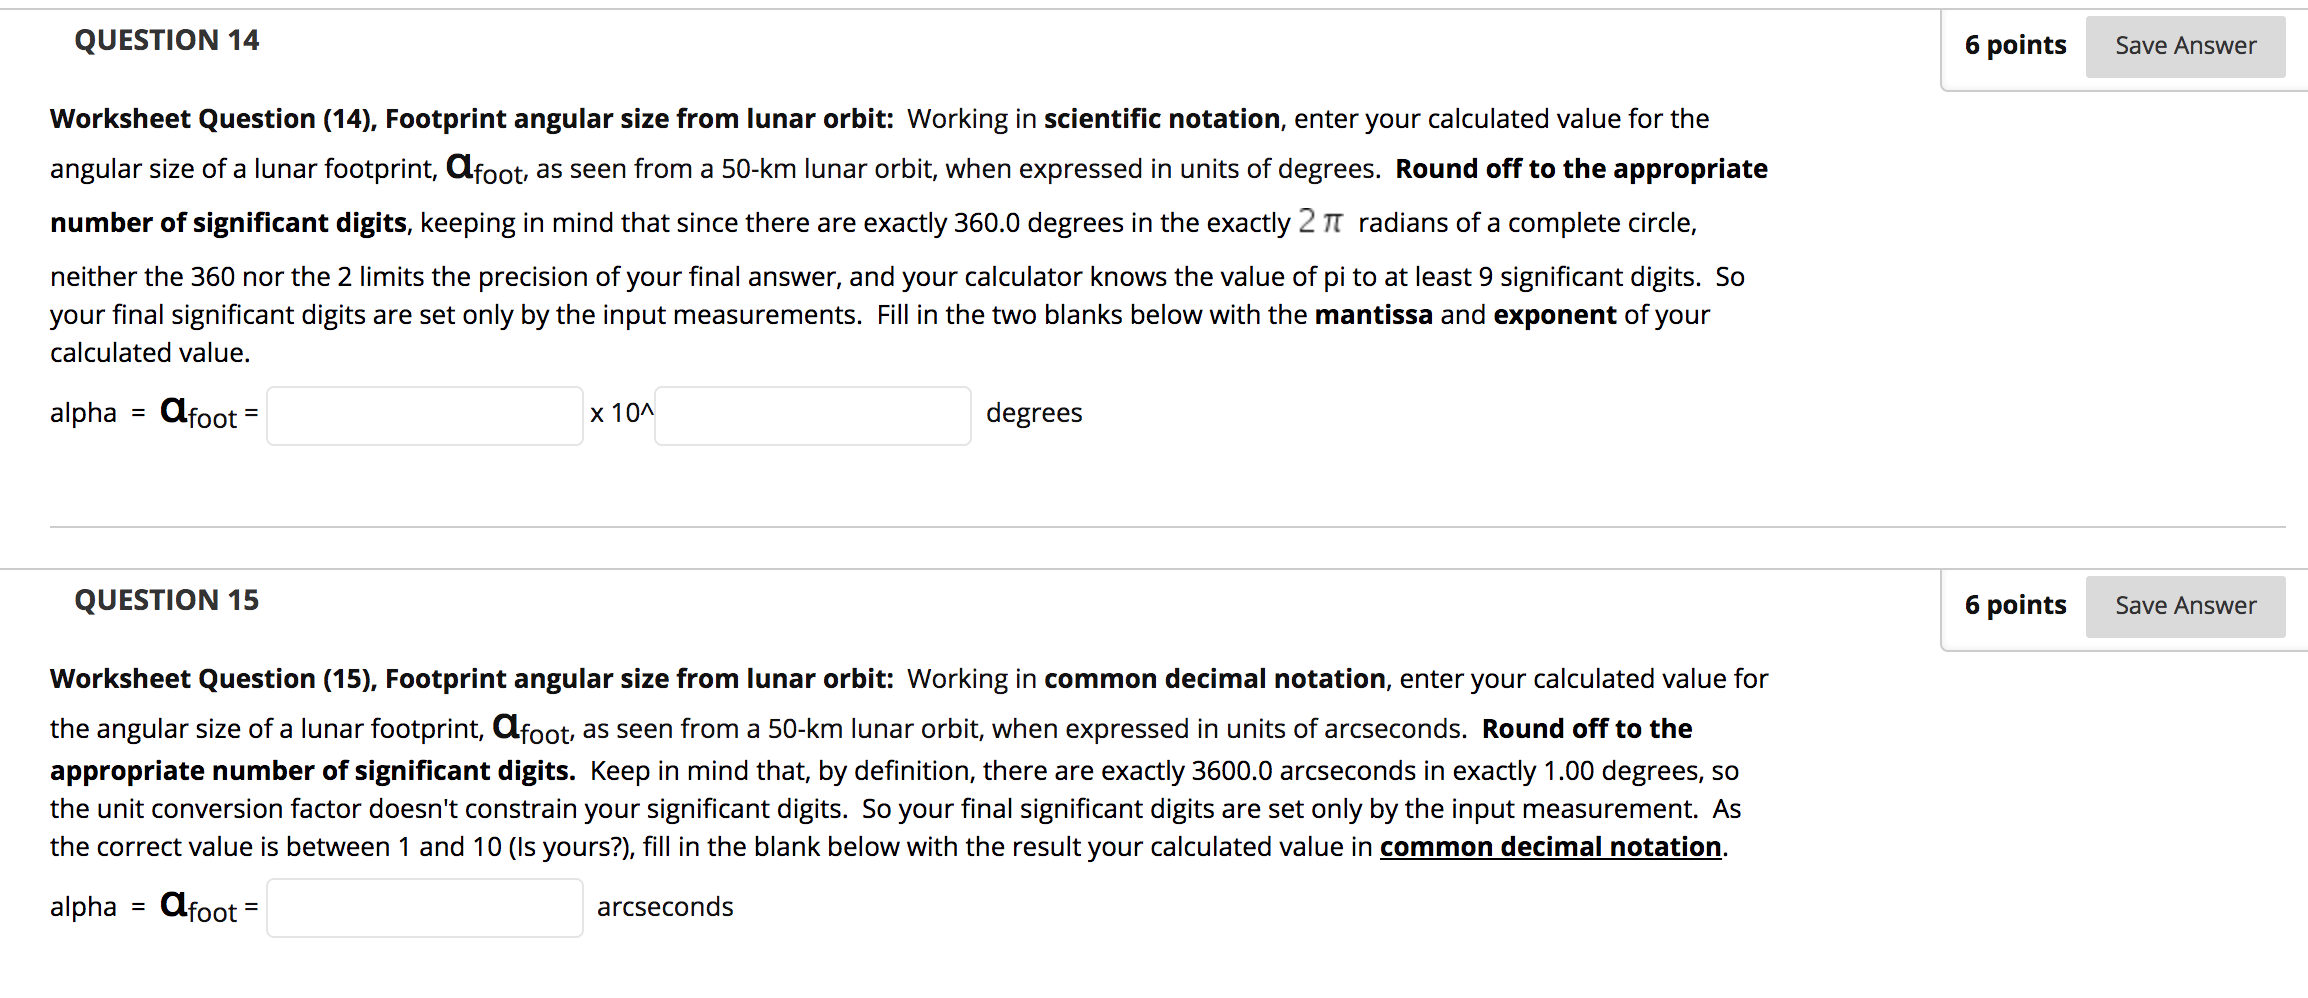The image size is (2308, 998).
Task: Click Save Answer for Question 15
Action: (2185, 606)
